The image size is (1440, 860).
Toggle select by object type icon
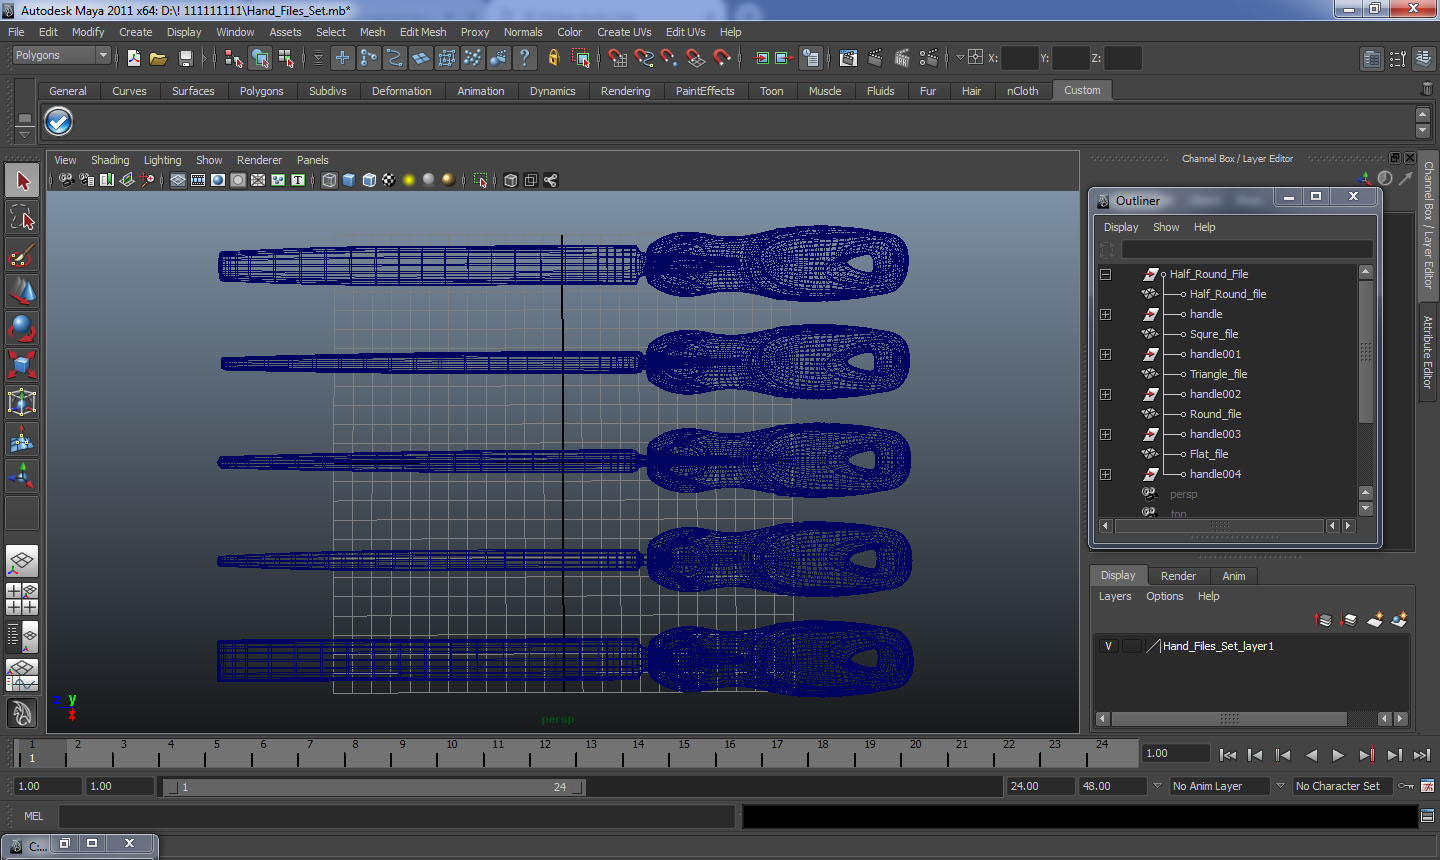(260, 58)
